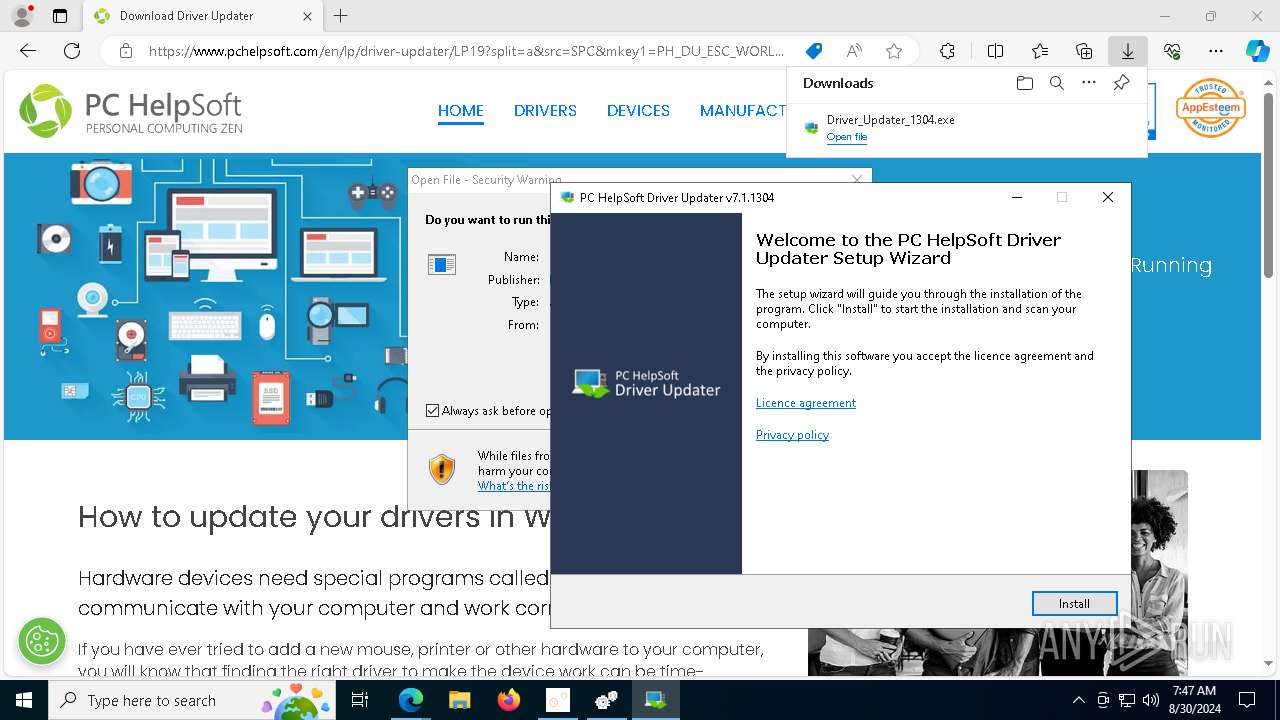
Task: Open more options in the Downloads panel
Action: pyautogui.click(x=1088, y=83)
